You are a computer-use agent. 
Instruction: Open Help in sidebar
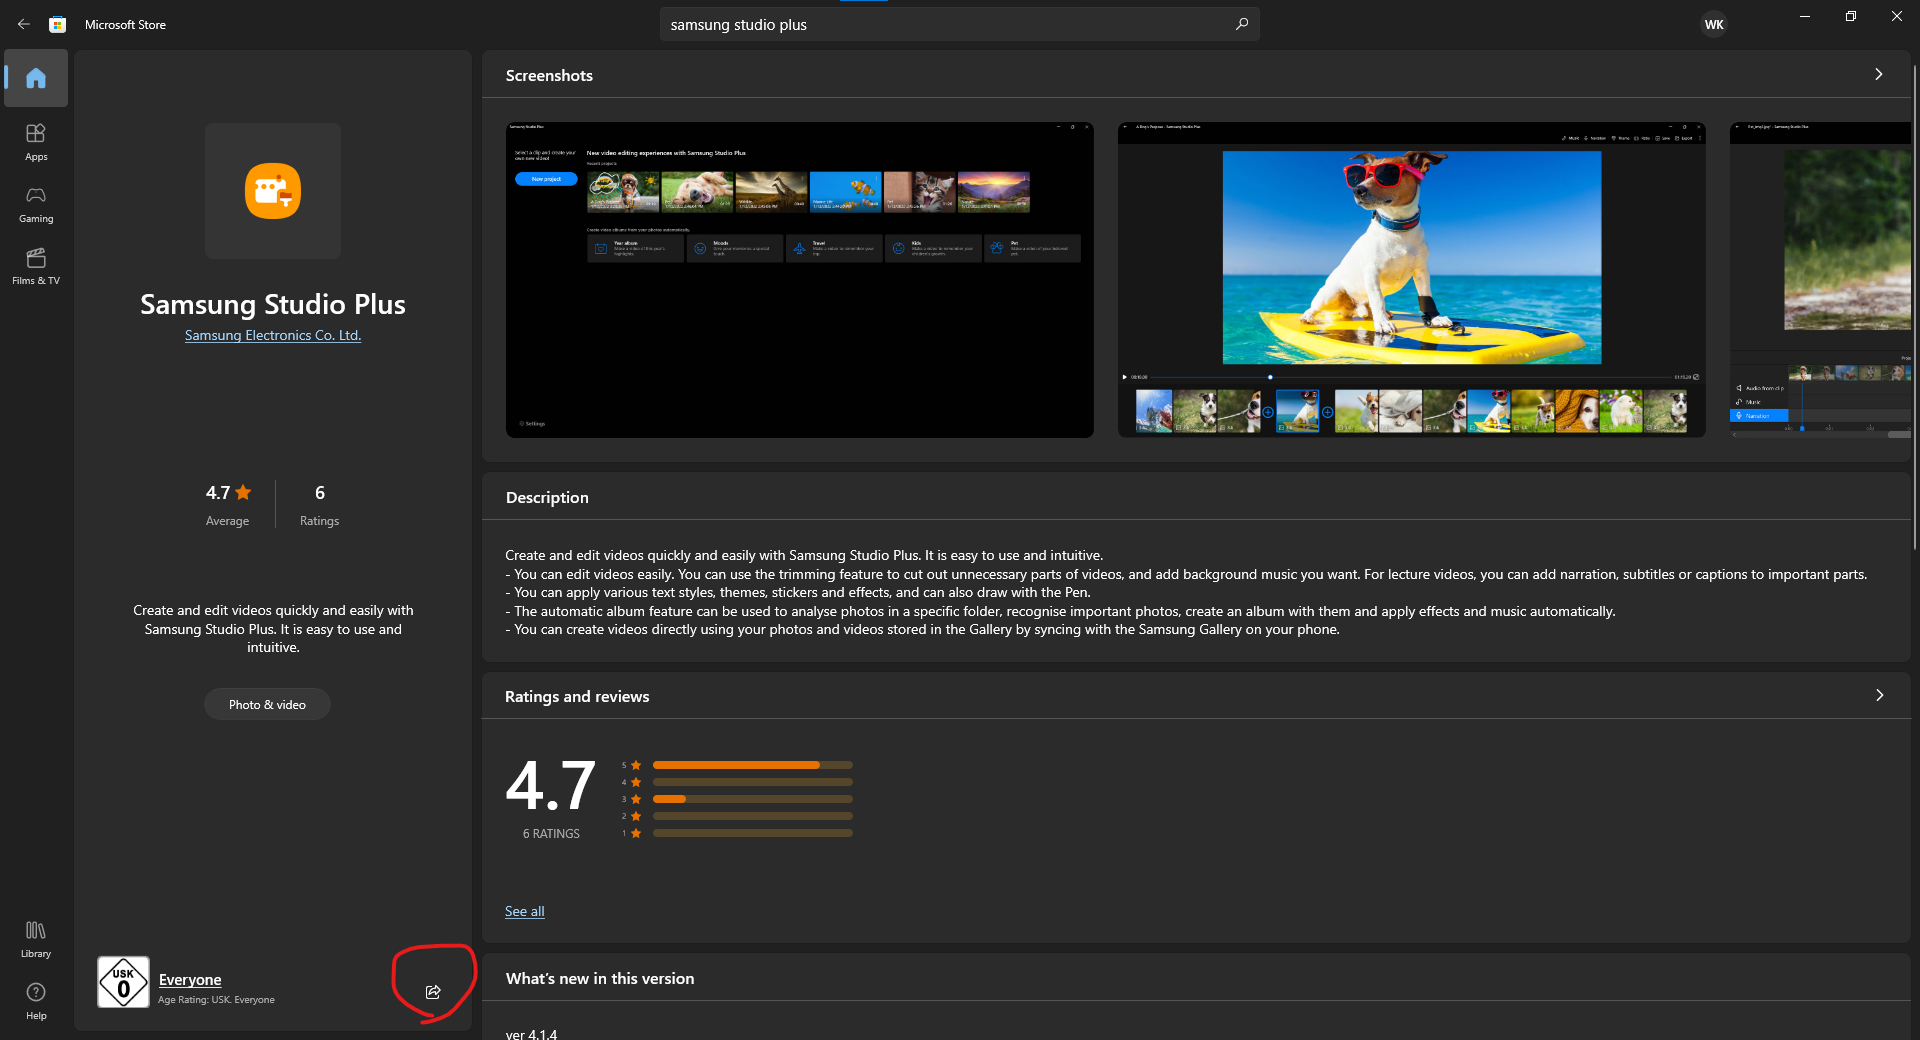click(x=36, y=1001)
